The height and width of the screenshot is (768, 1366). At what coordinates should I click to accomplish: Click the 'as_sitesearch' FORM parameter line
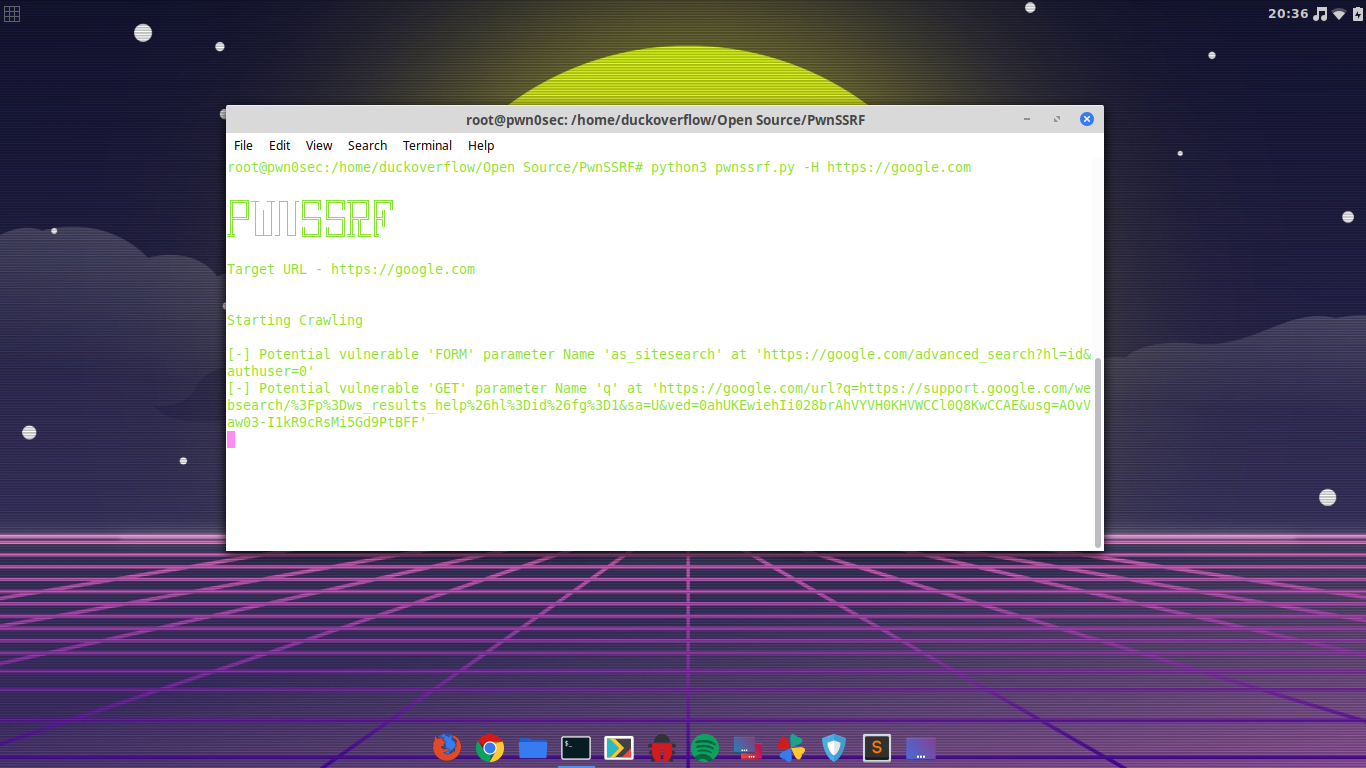pos(659,363)
